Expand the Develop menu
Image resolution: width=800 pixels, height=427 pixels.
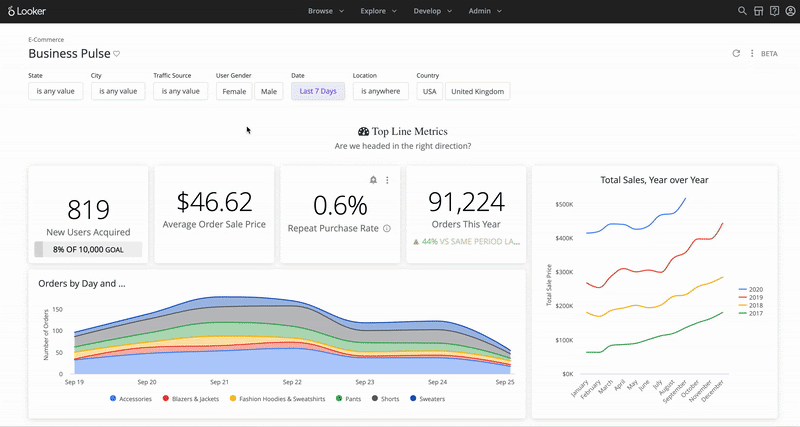tap(433, 11)
